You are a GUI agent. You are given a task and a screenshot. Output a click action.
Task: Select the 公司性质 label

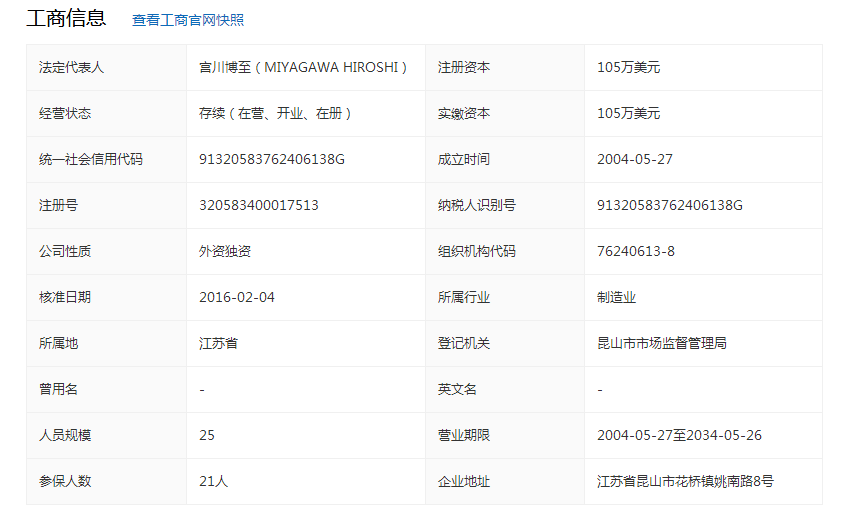pyautogui.click(x=65, y=252)
